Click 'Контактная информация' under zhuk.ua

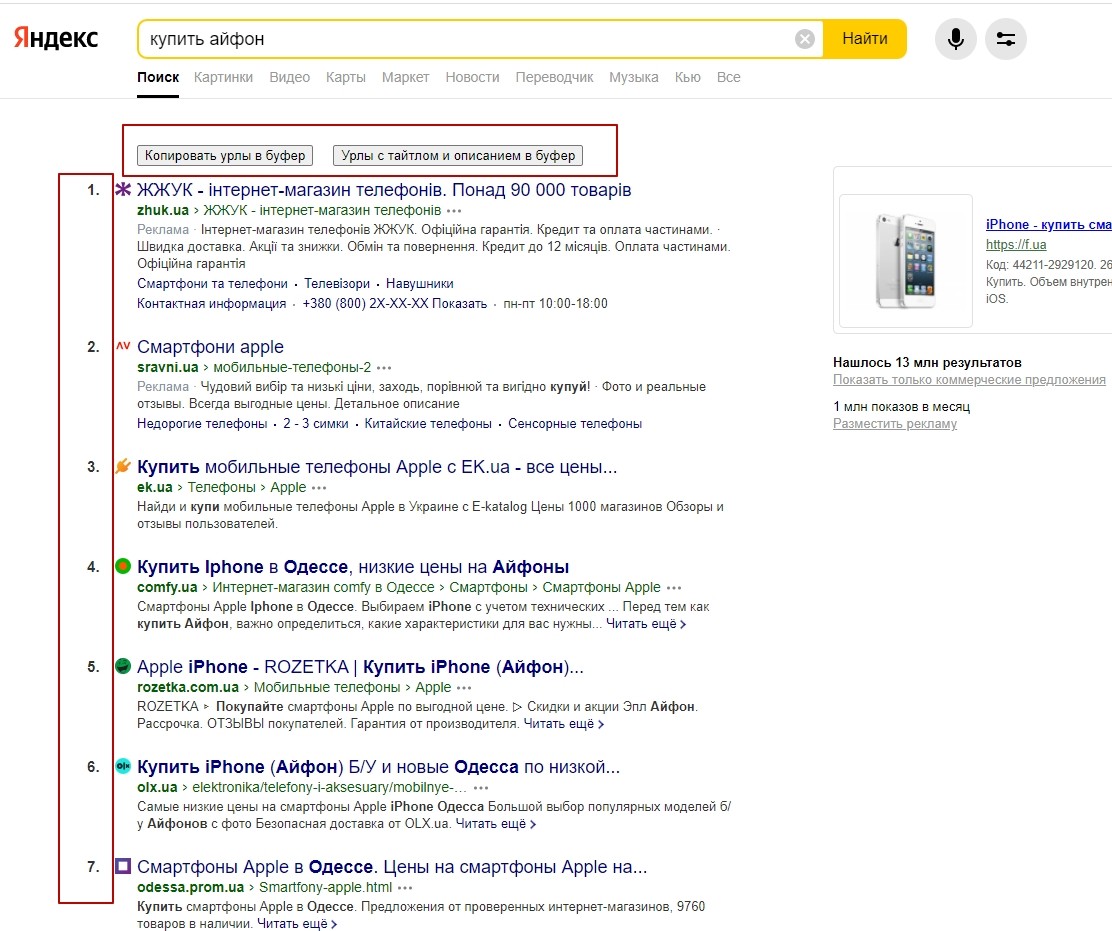coord(211,303)
